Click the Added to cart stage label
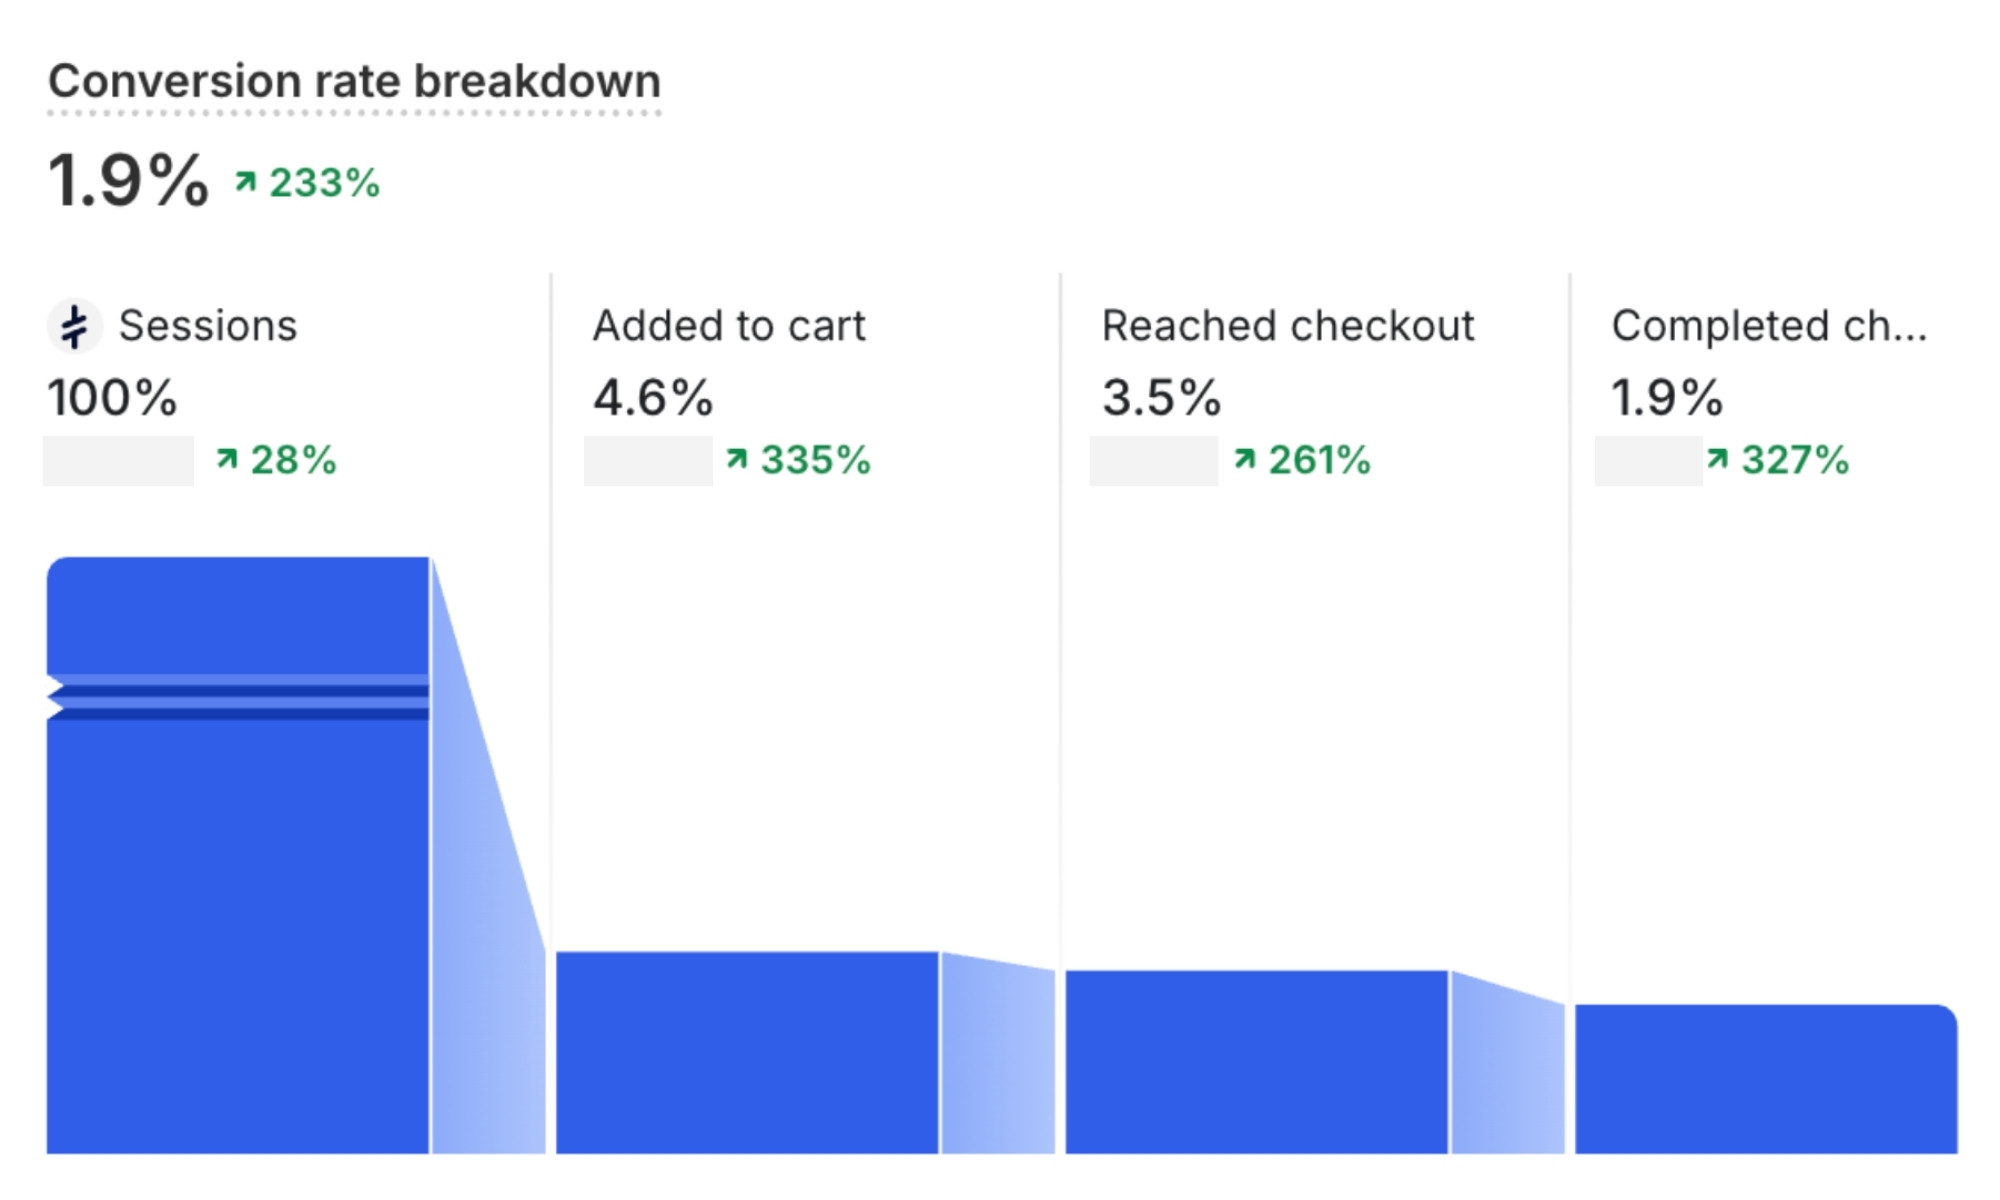Screen dimensions: 2000x1200 pos(729,326)
